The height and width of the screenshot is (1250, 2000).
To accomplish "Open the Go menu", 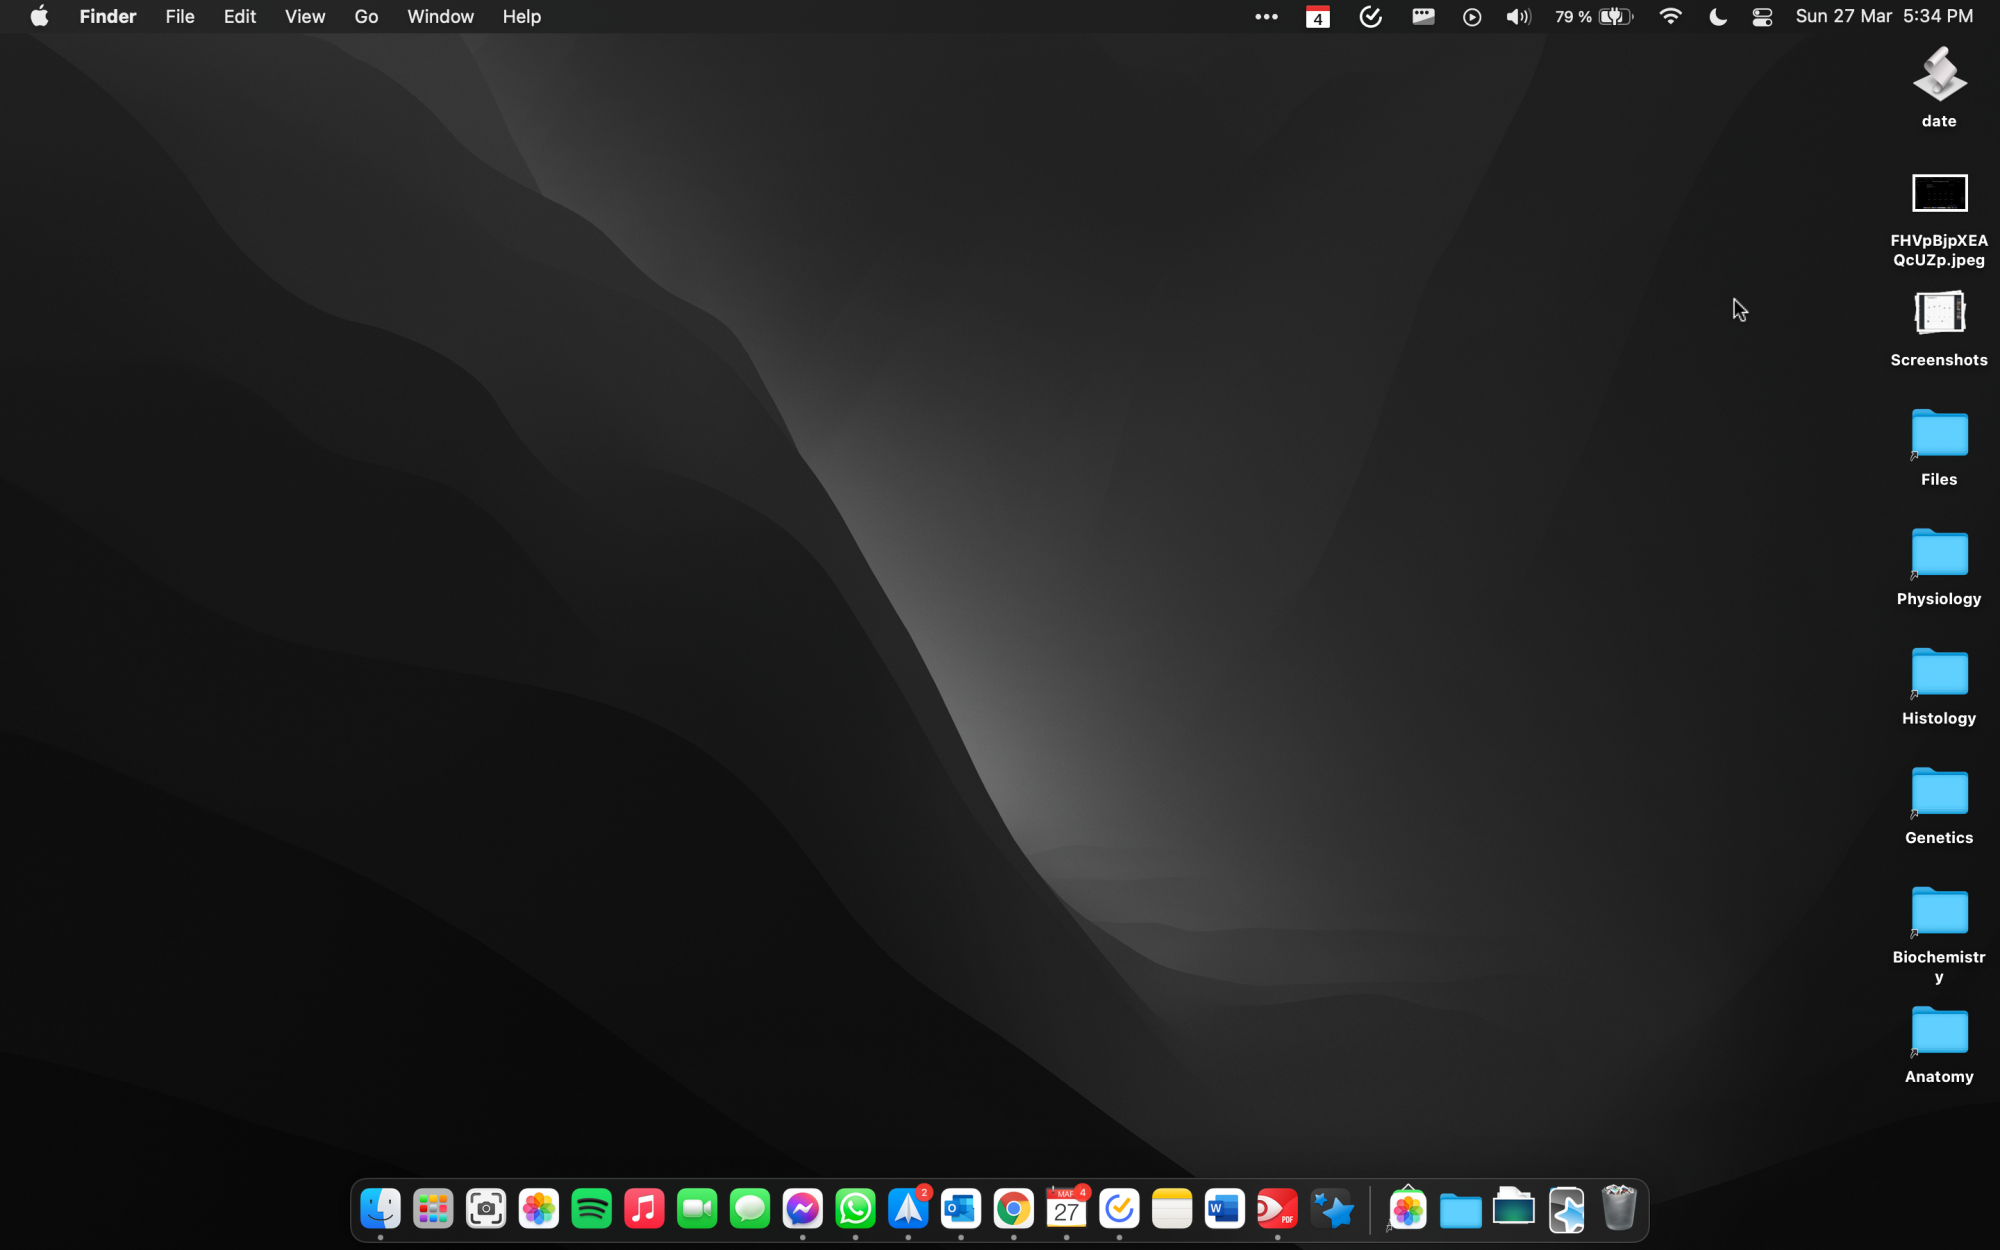I will (x=366, y=17).
